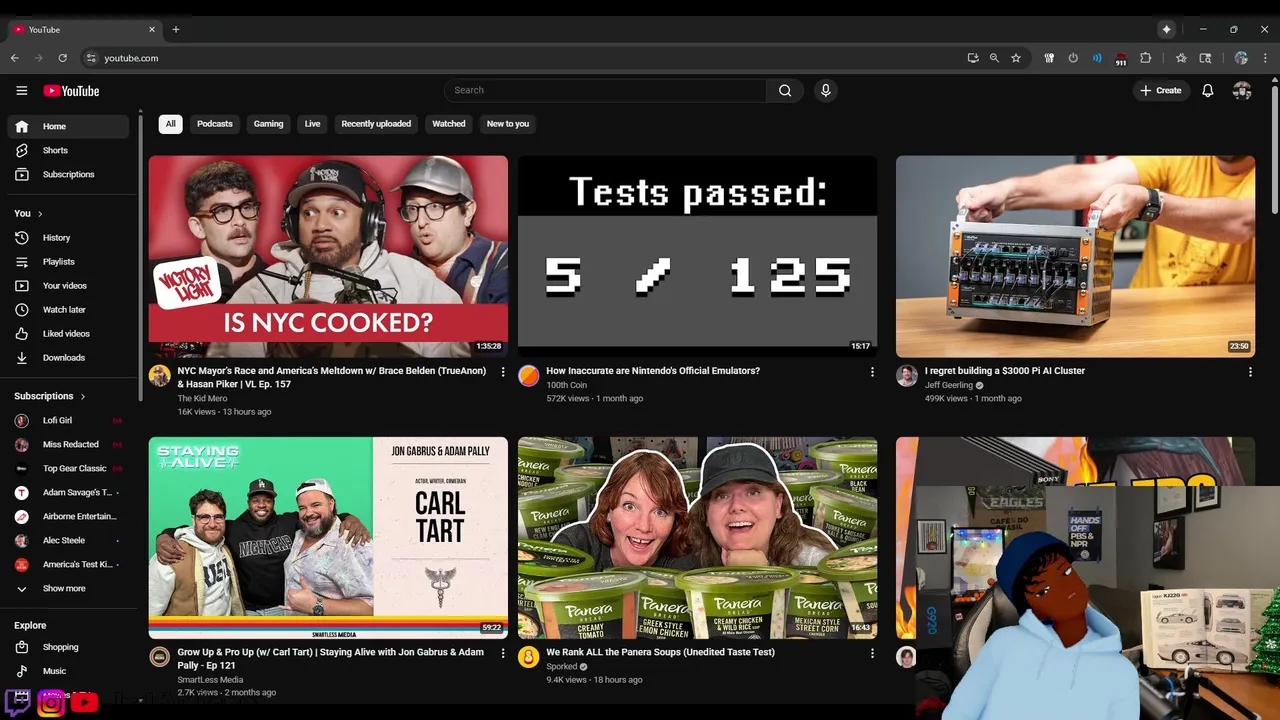Open Top Gear Classic subscription
This screenshot has width=1280, height=720.
pos(68,468)
